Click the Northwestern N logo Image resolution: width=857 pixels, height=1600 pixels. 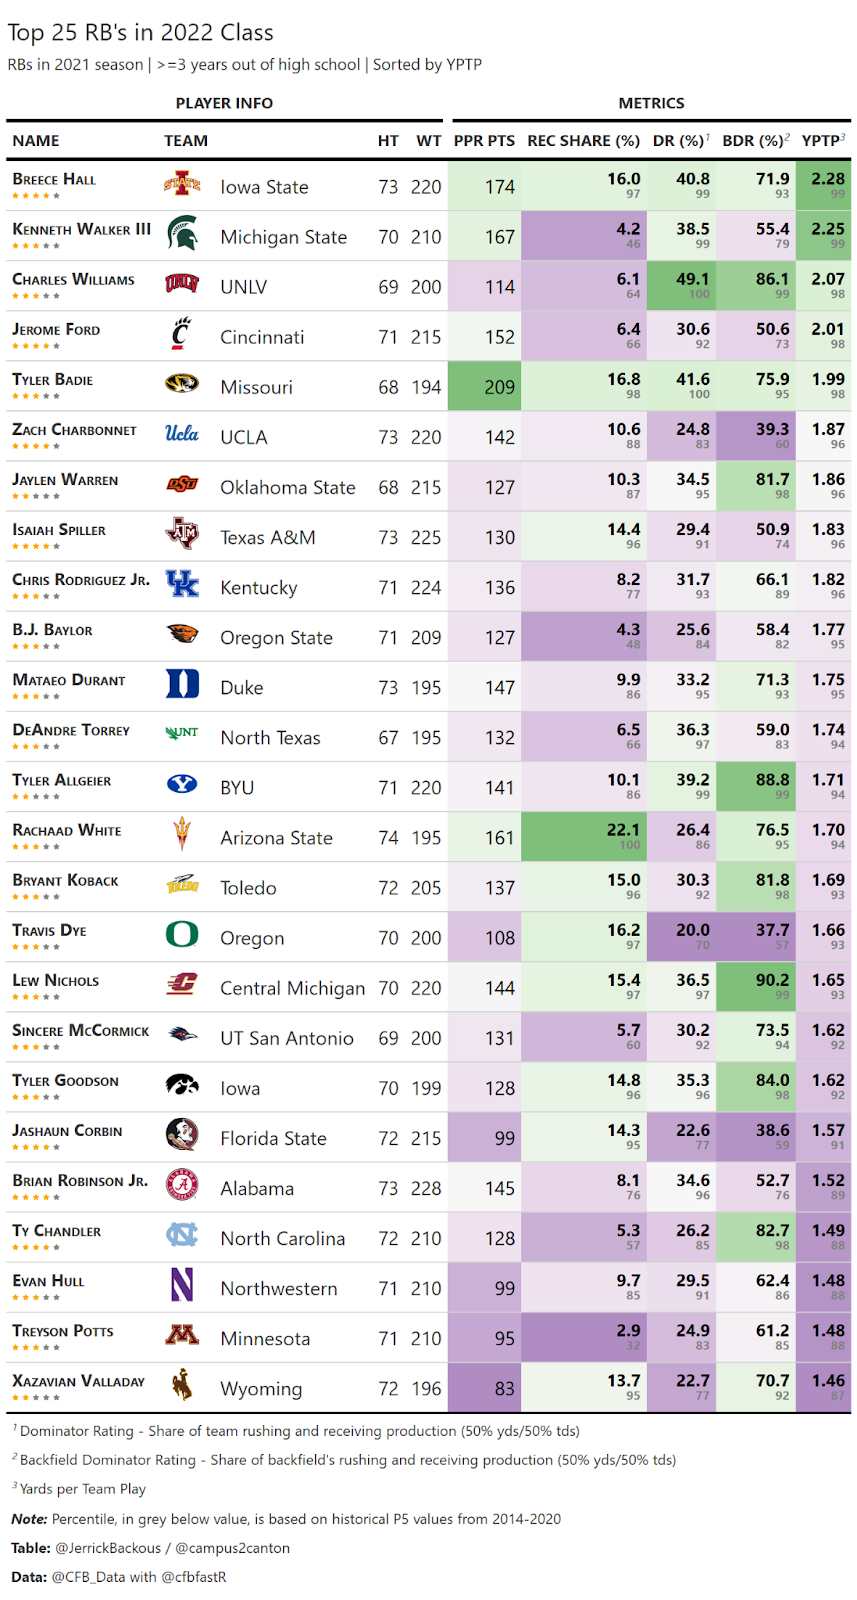[182, 1285]
